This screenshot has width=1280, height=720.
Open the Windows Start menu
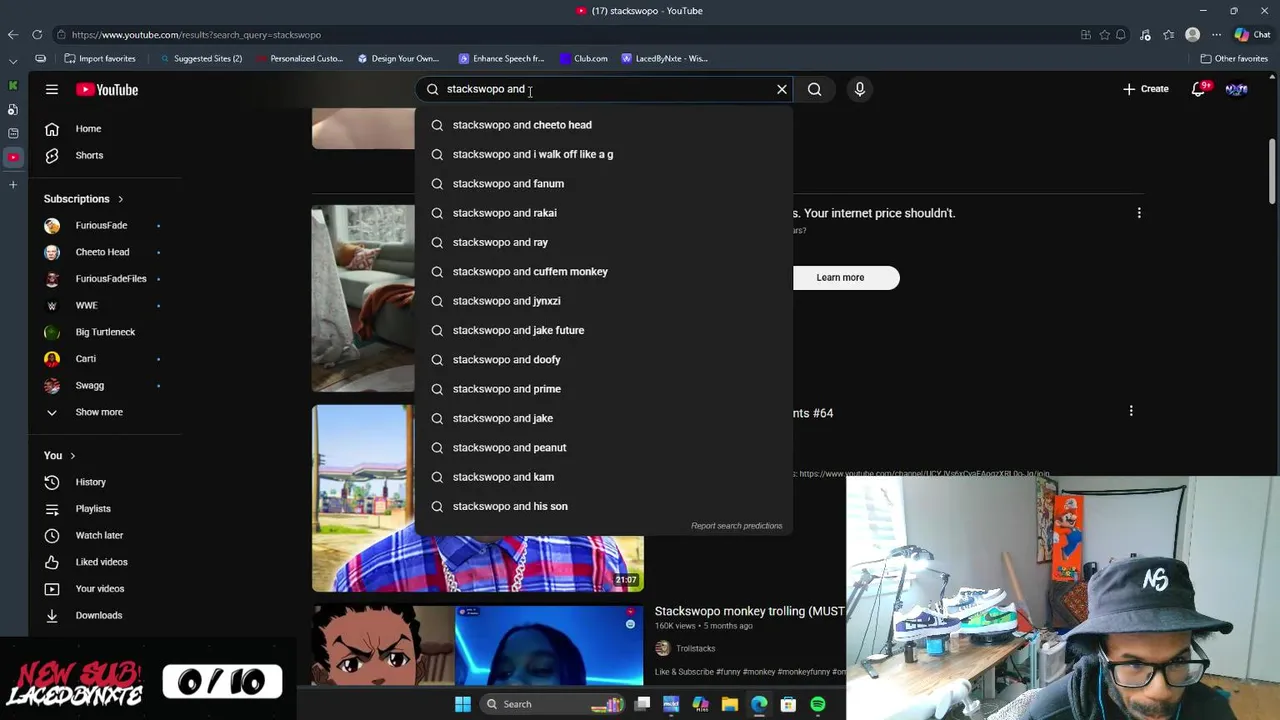click(463, 704)
